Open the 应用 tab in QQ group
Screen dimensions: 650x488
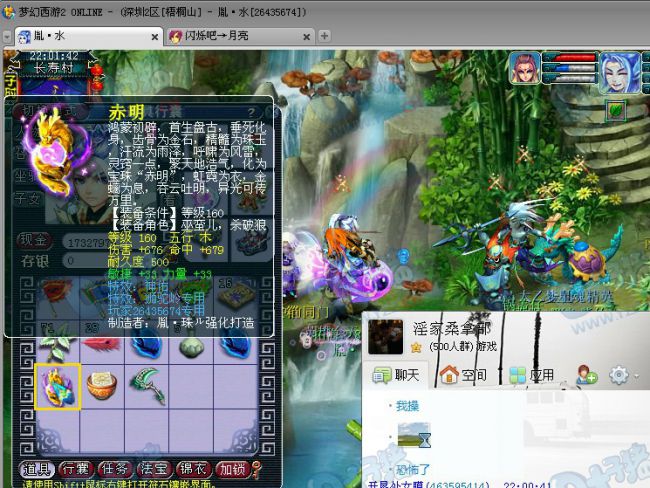tap(531, 375)
